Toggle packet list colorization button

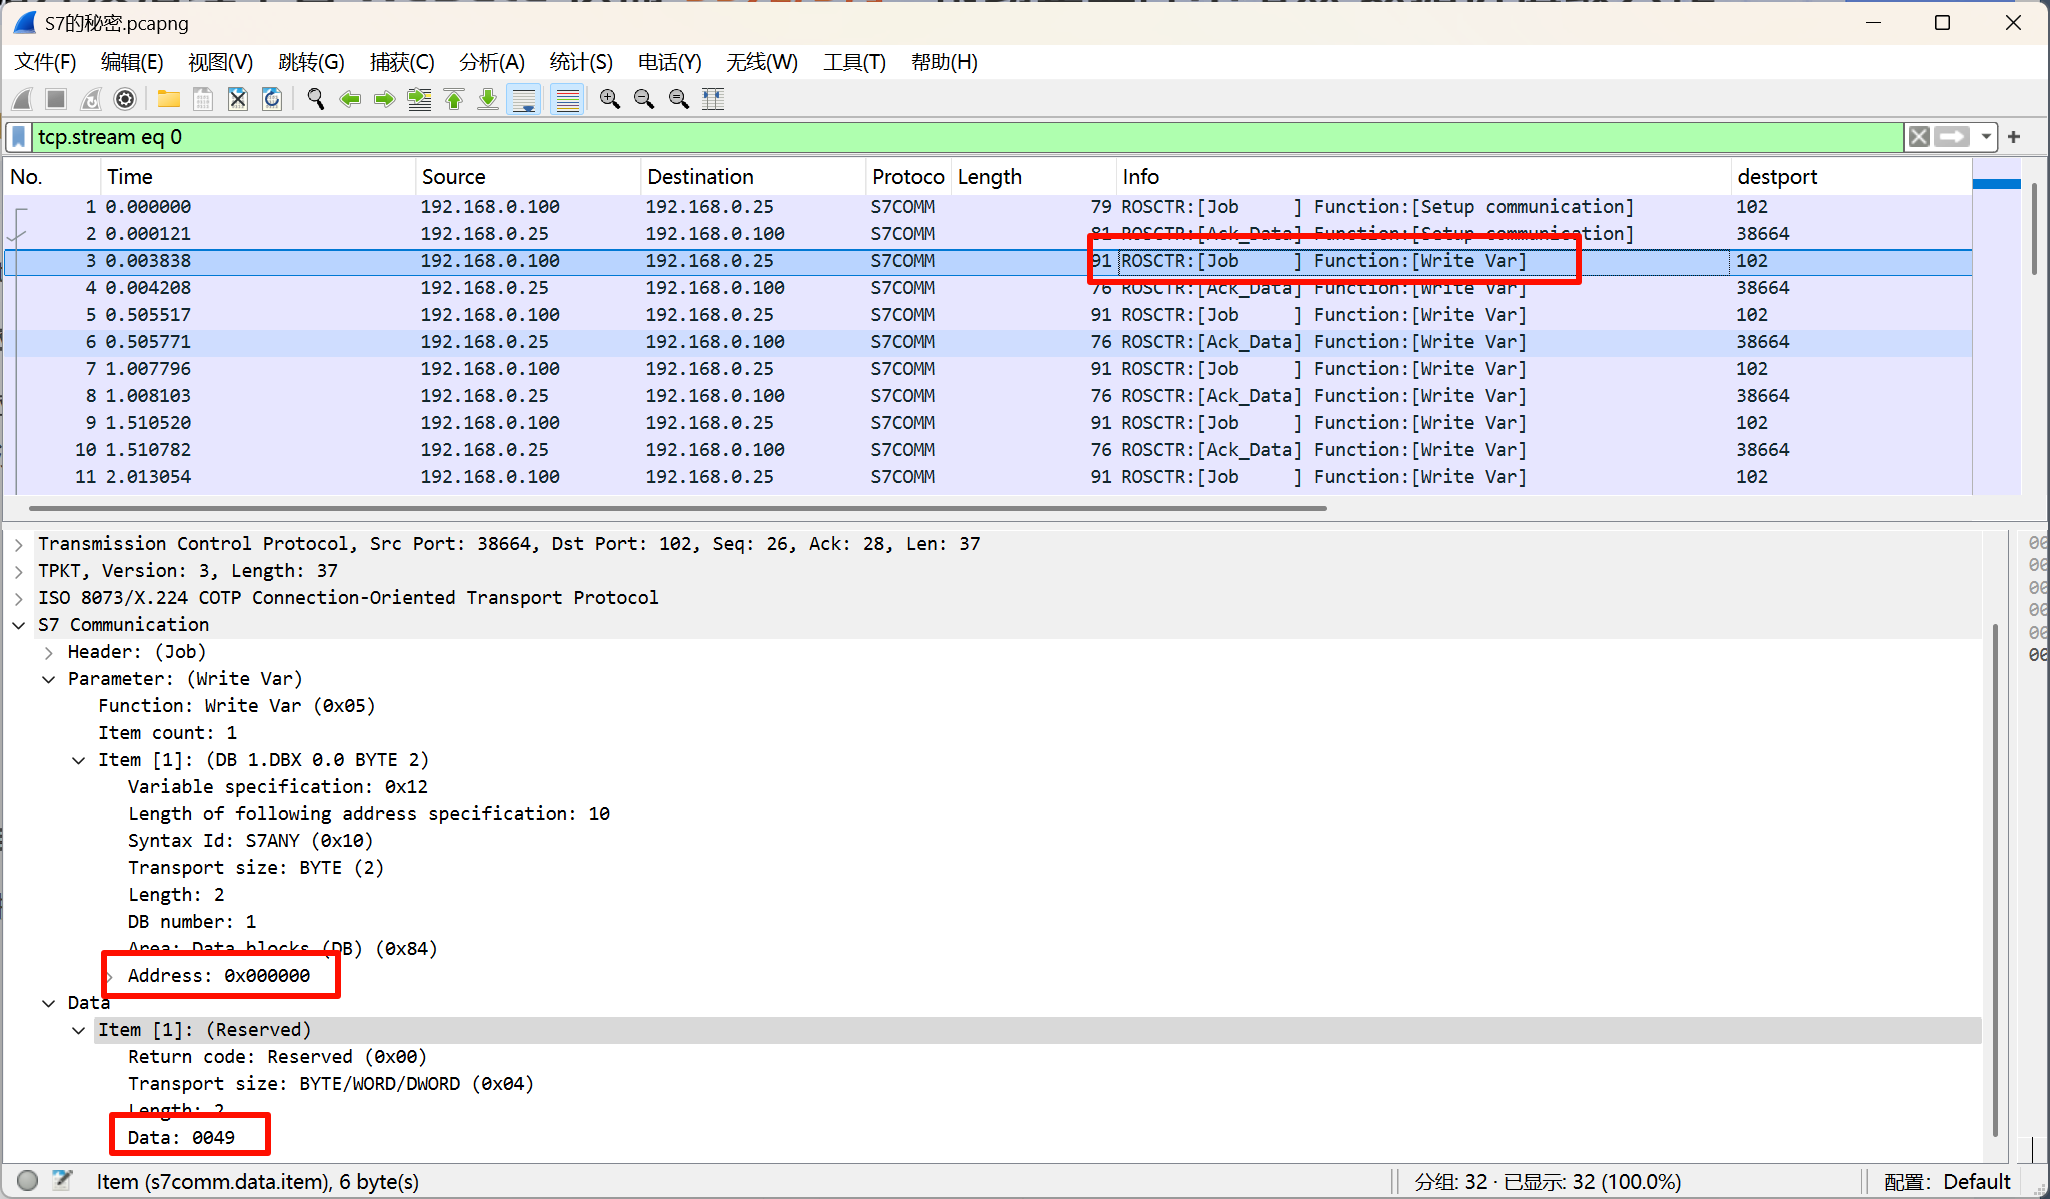[567, 99]
